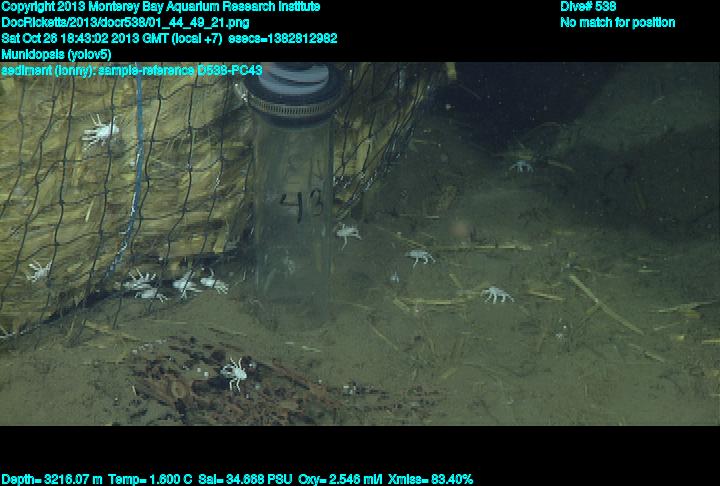Click the squat lobster just right of core tube base

click(346, 235)
